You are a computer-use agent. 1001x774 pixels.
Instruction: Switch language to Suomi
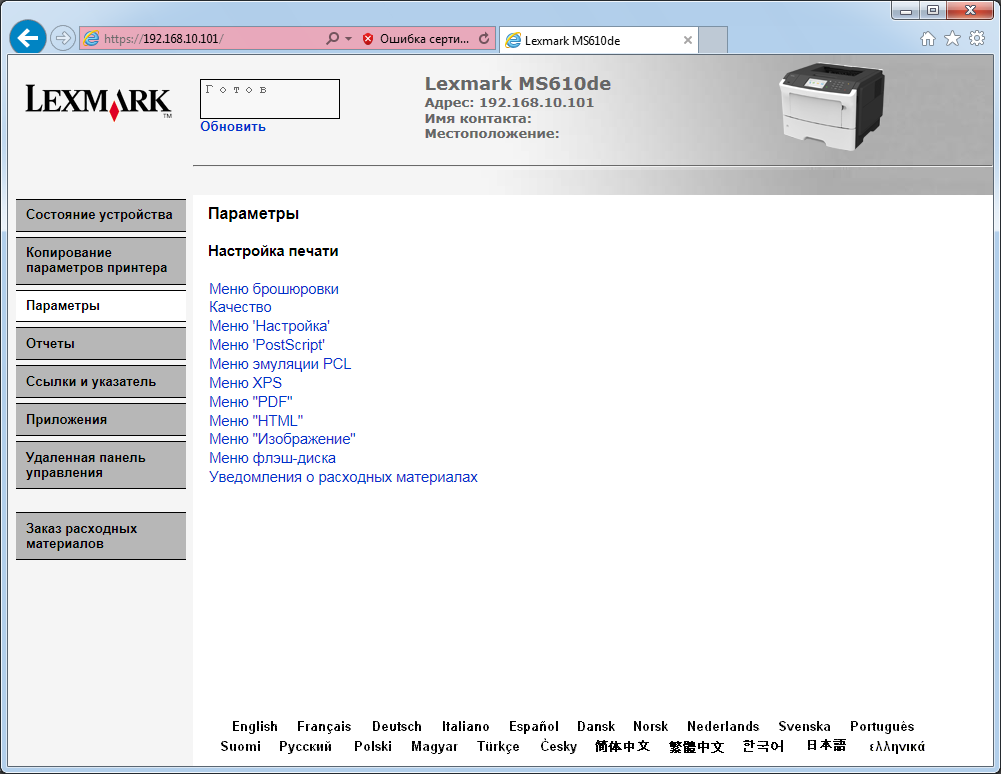[240, 747]
